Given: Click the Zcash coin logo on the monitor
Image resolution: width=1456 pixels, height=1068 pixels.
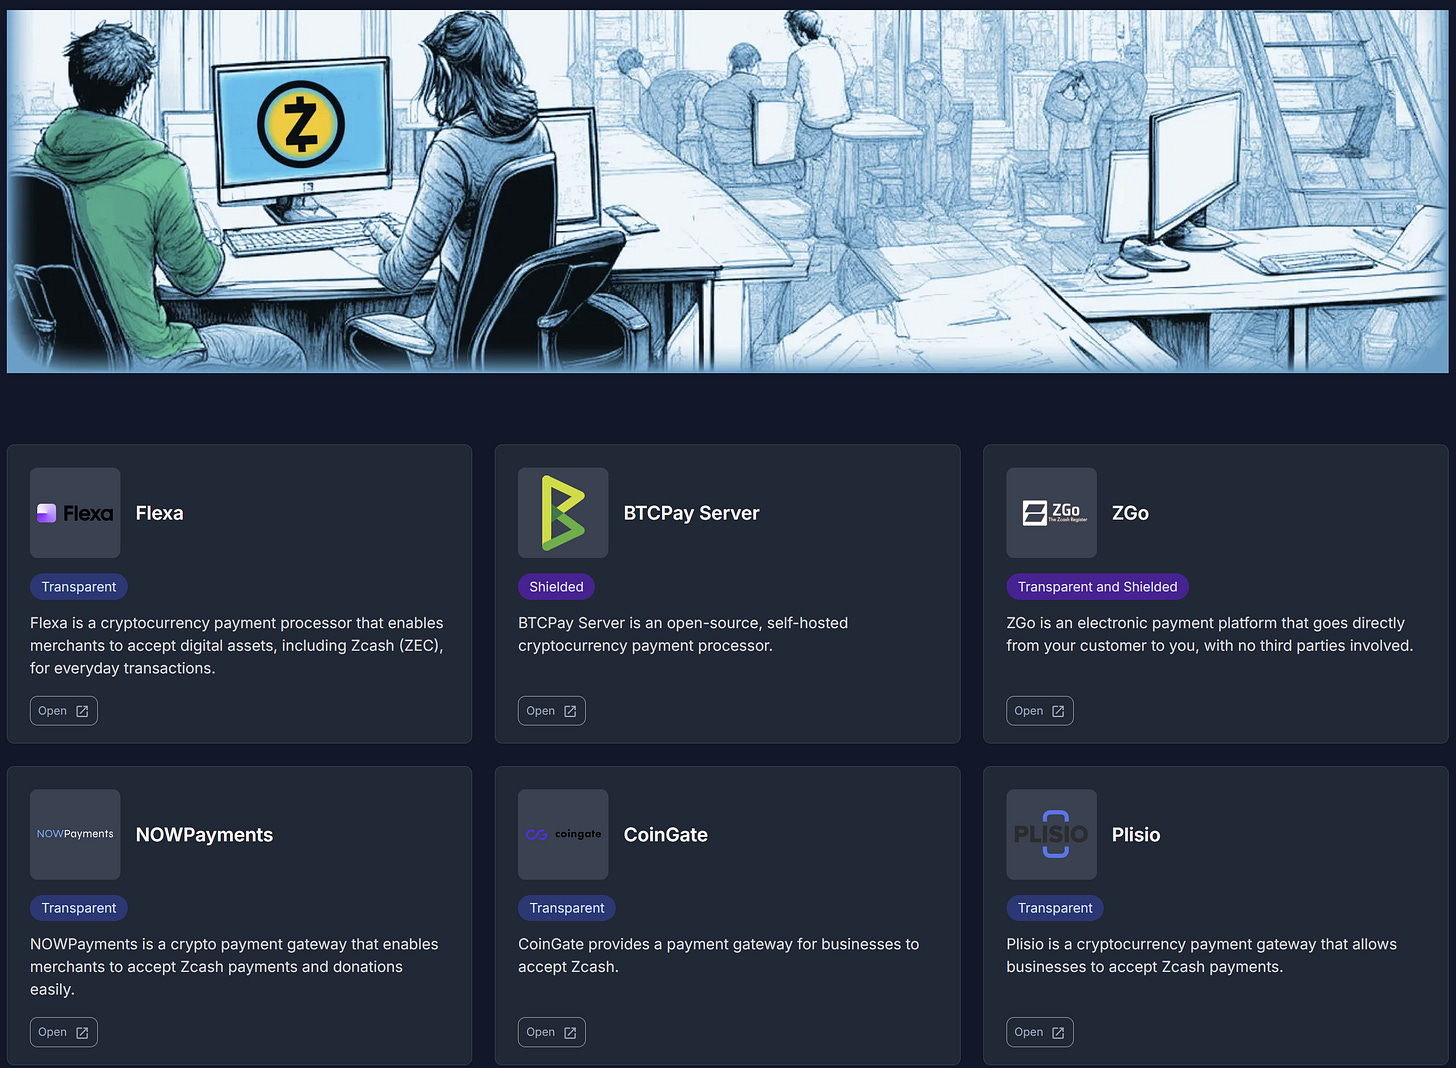Looking at the screenshot, I should [301, 125].
